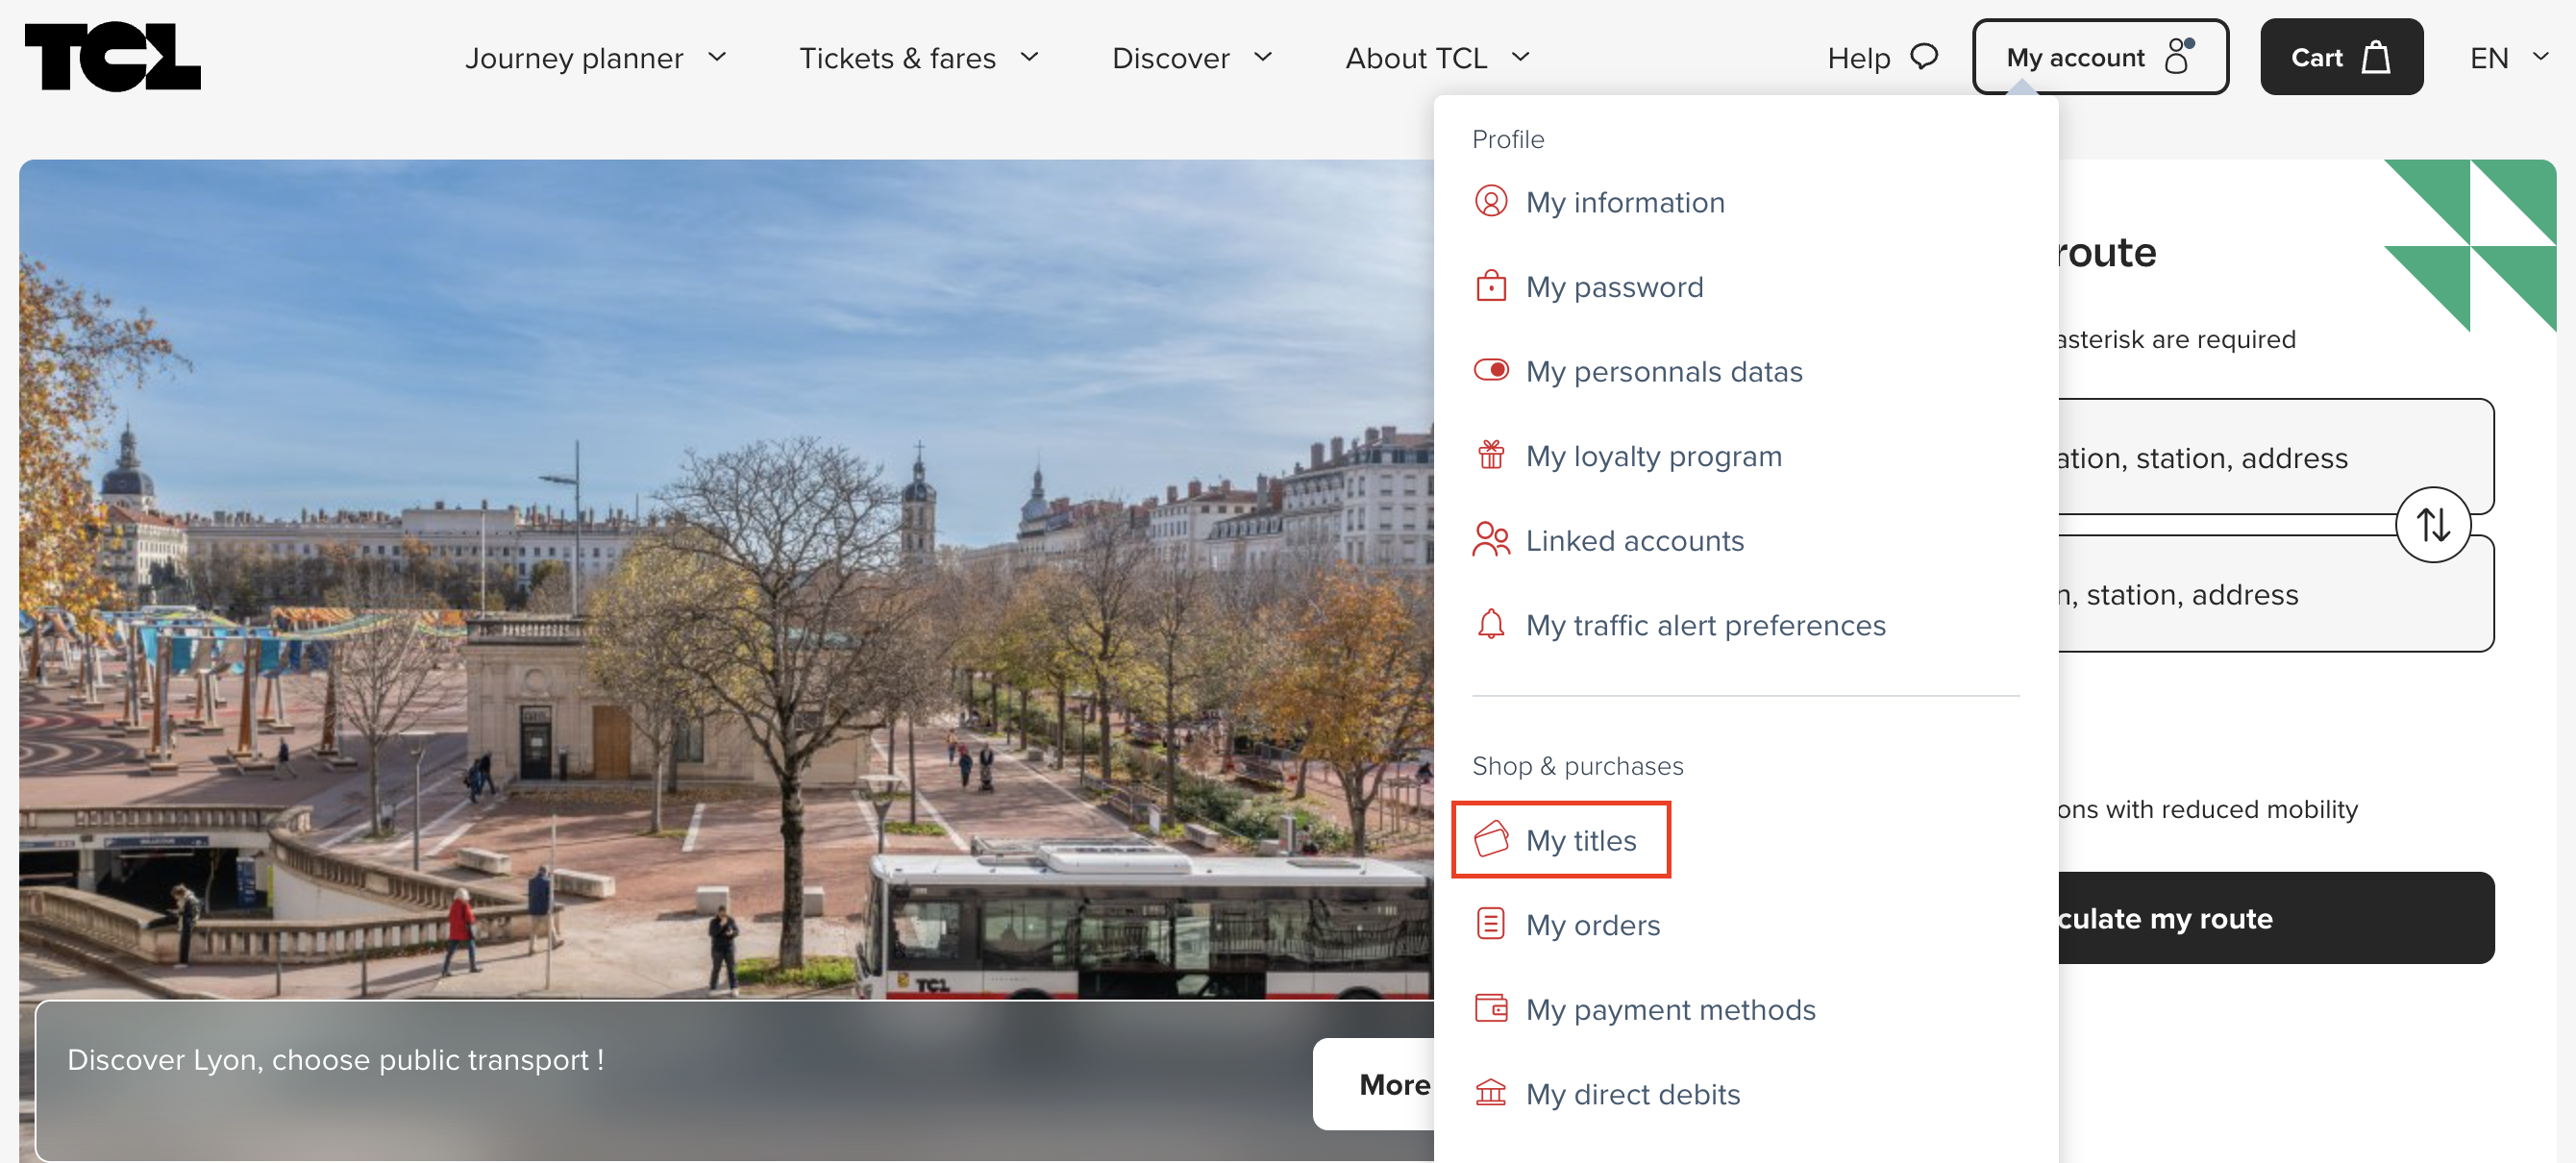
Task: Click the My orders list icon
Action: 1491,924
